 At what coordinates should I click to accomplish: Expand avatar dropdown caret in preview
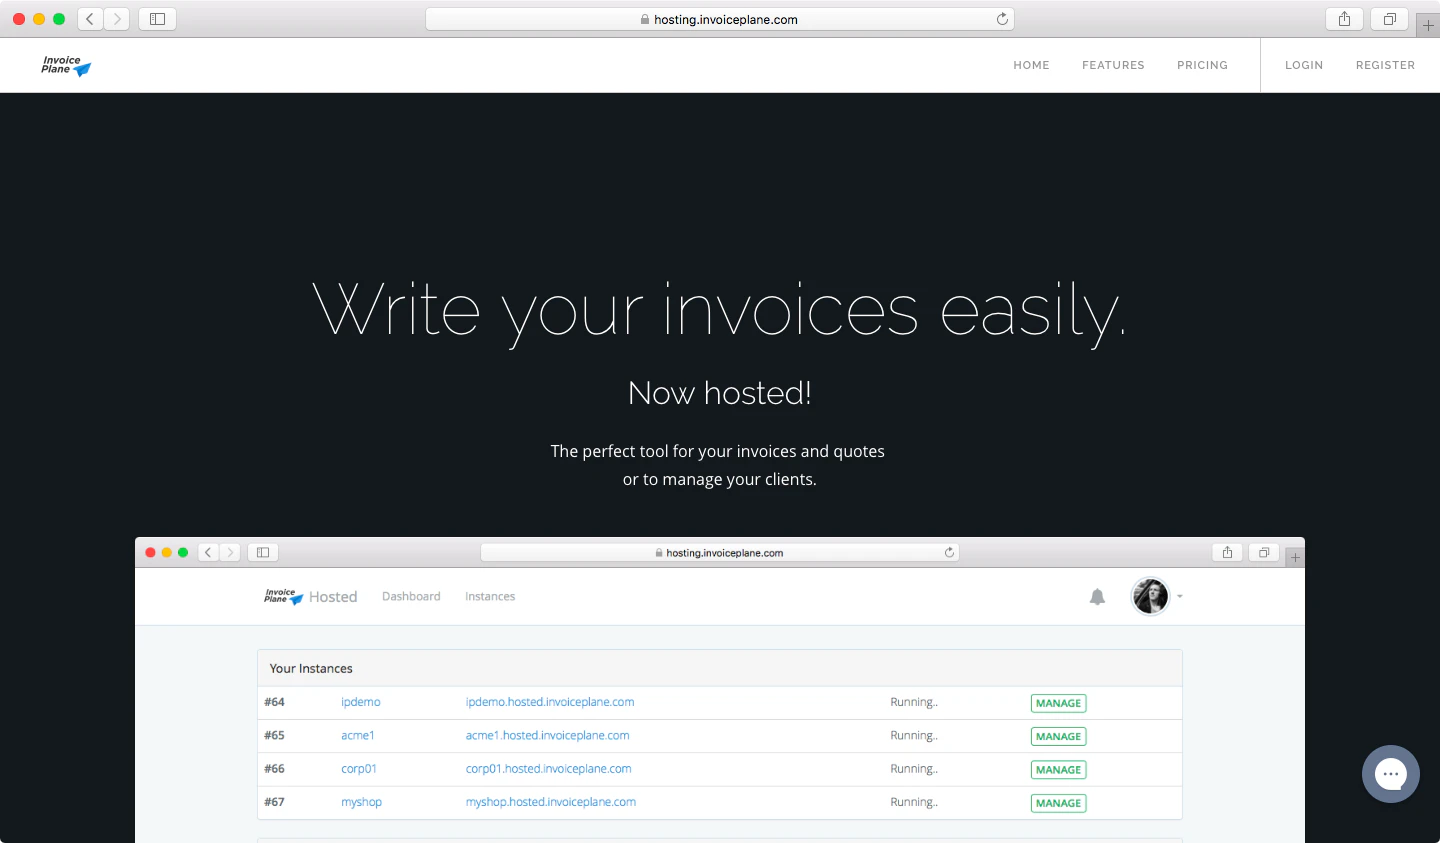coord(1180,597)
